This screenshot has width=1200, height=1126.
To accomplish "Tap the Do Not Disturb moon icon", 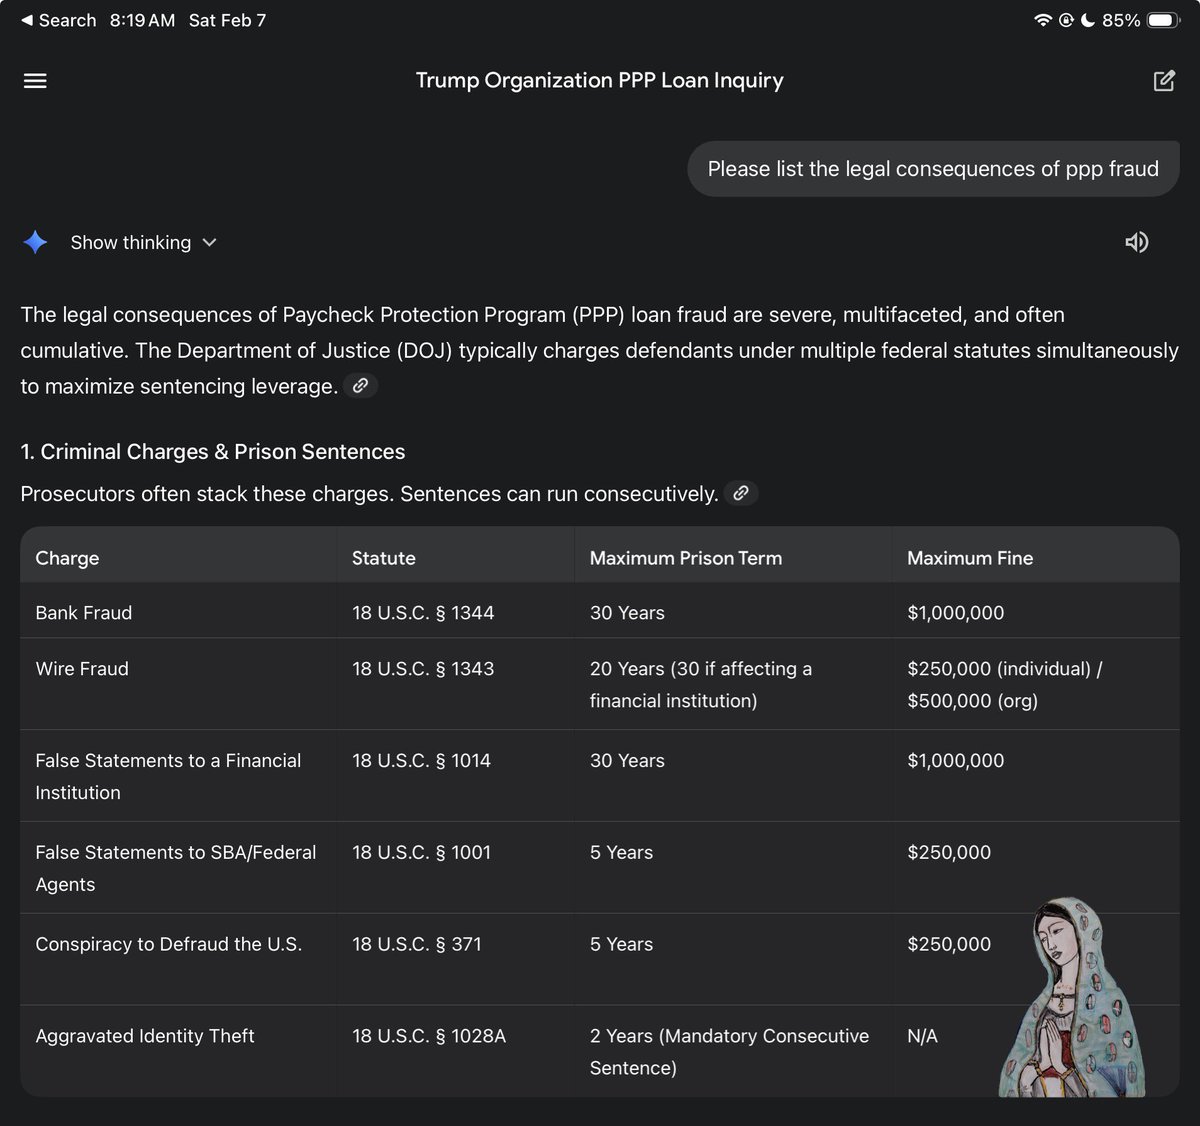I will point(1088,20).
